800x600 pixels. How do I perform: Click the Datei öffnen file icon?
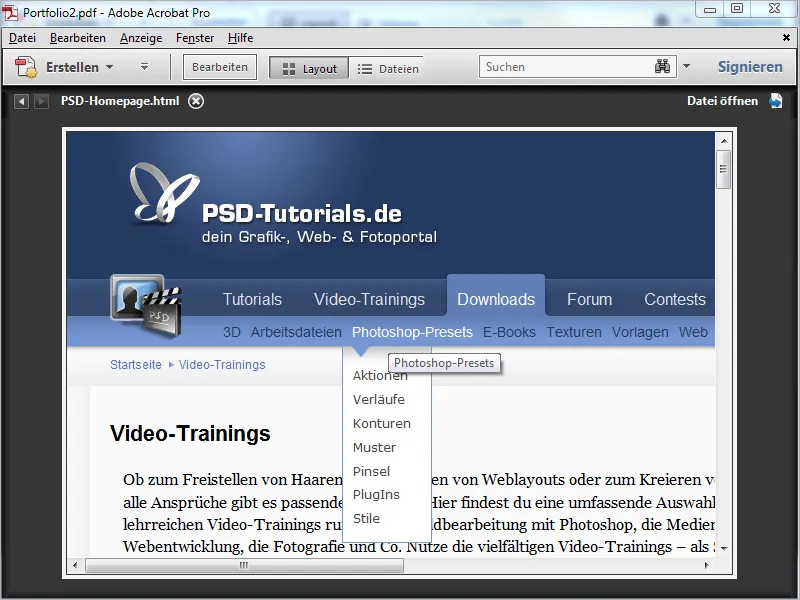776,101
